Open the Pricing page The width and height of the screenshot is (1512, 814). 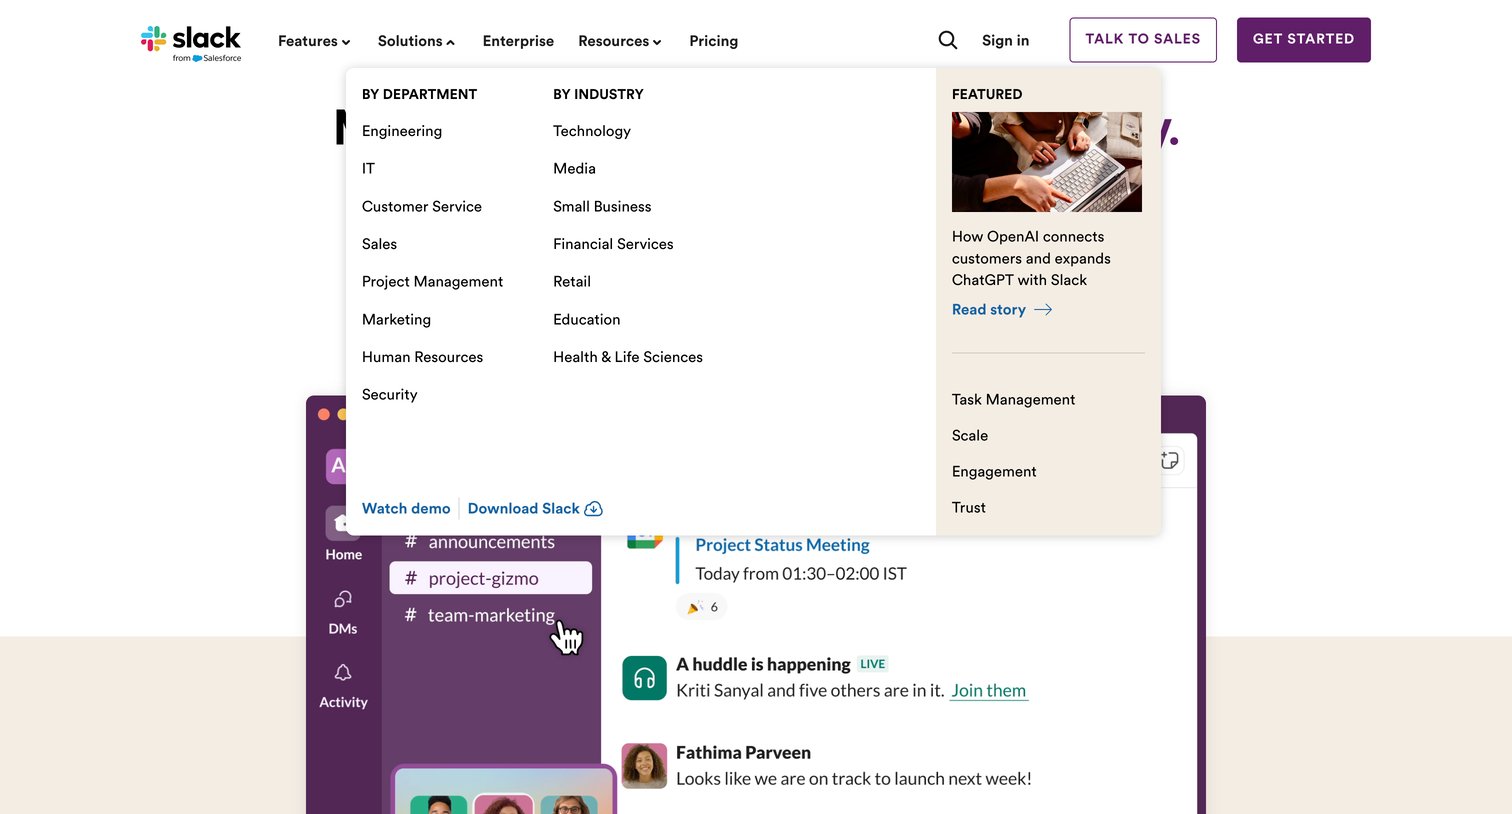713,41
